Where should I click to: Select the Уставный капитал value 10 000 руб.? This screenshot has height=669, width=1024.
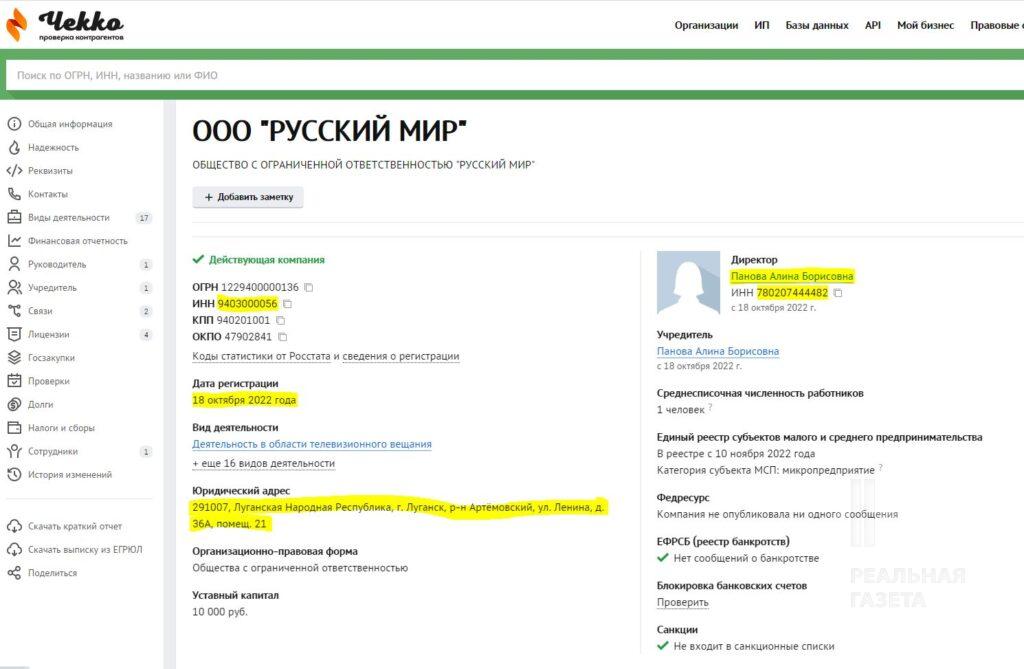point(219,612)
